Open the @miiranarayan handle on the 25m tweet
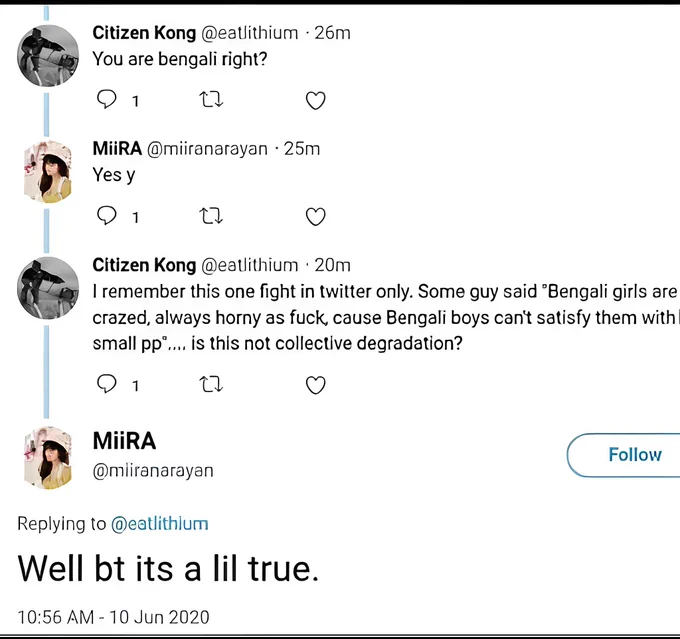 click(207, 149)
